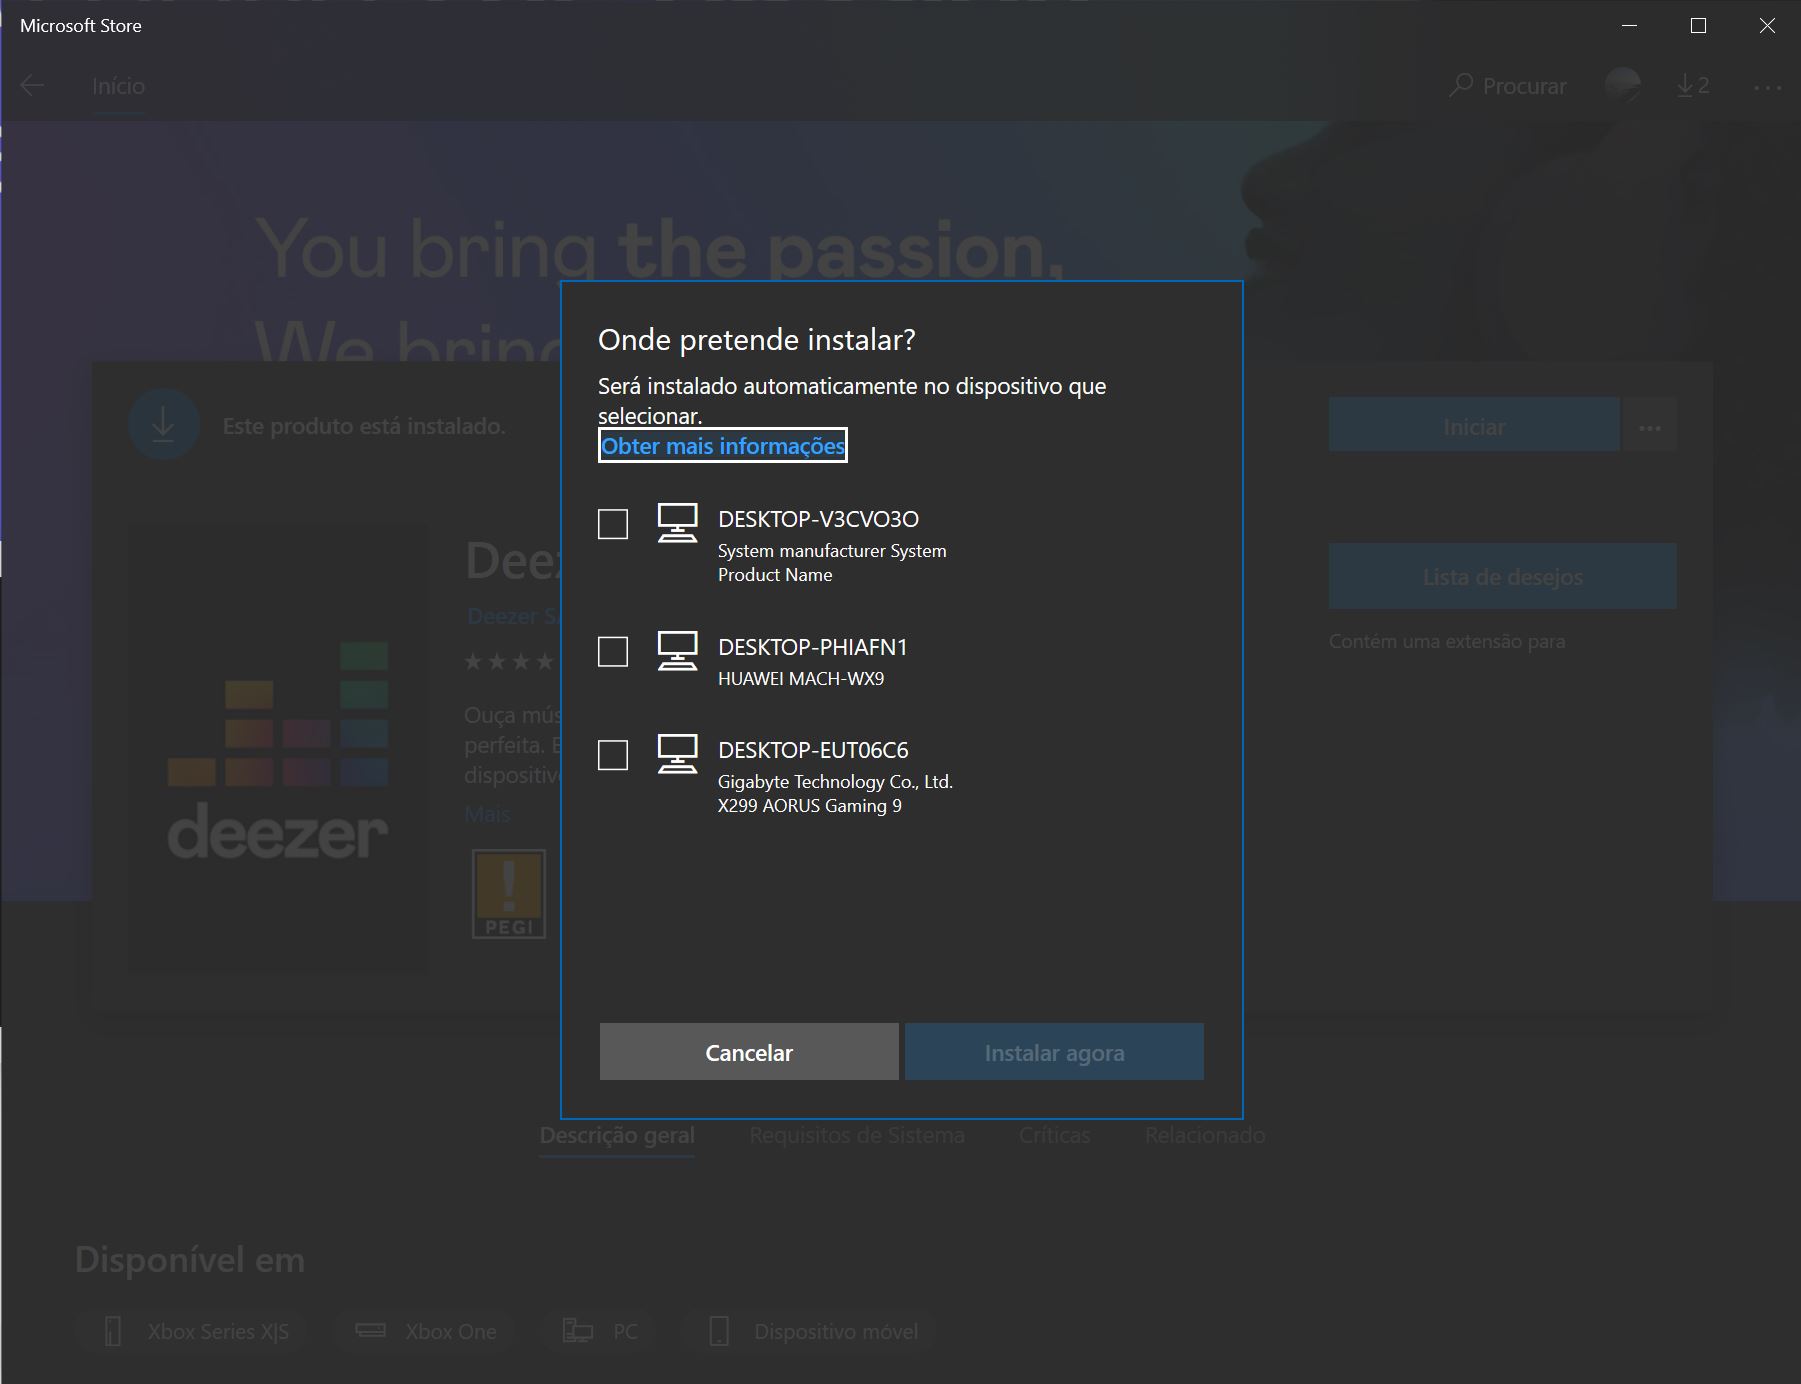This screenshot has height=1384, width=1801.
Task: Tick the DESKTOP-PHIAFN1 checkbox
Action: pyautogui.click(x=613, y=652)
